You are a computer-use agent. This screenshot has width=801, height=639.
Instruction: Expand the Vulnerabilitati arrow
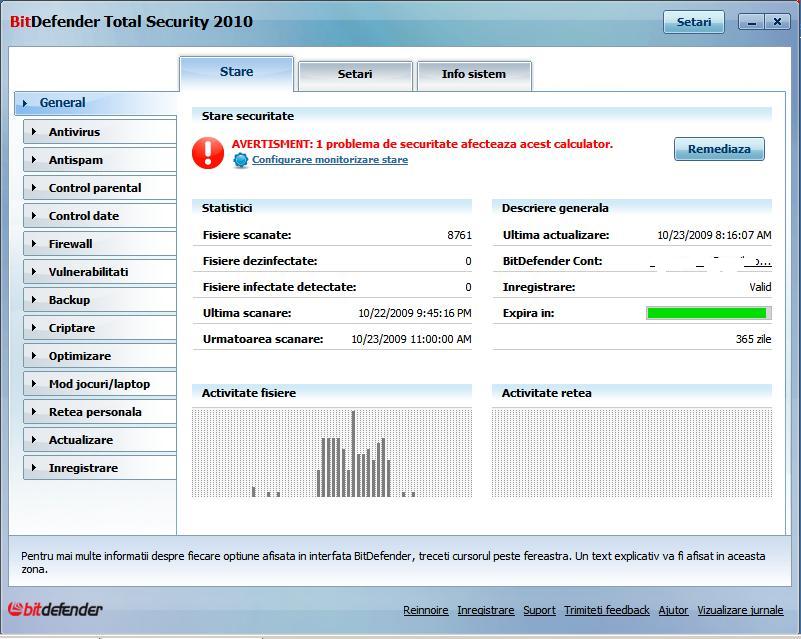[34, 272]
